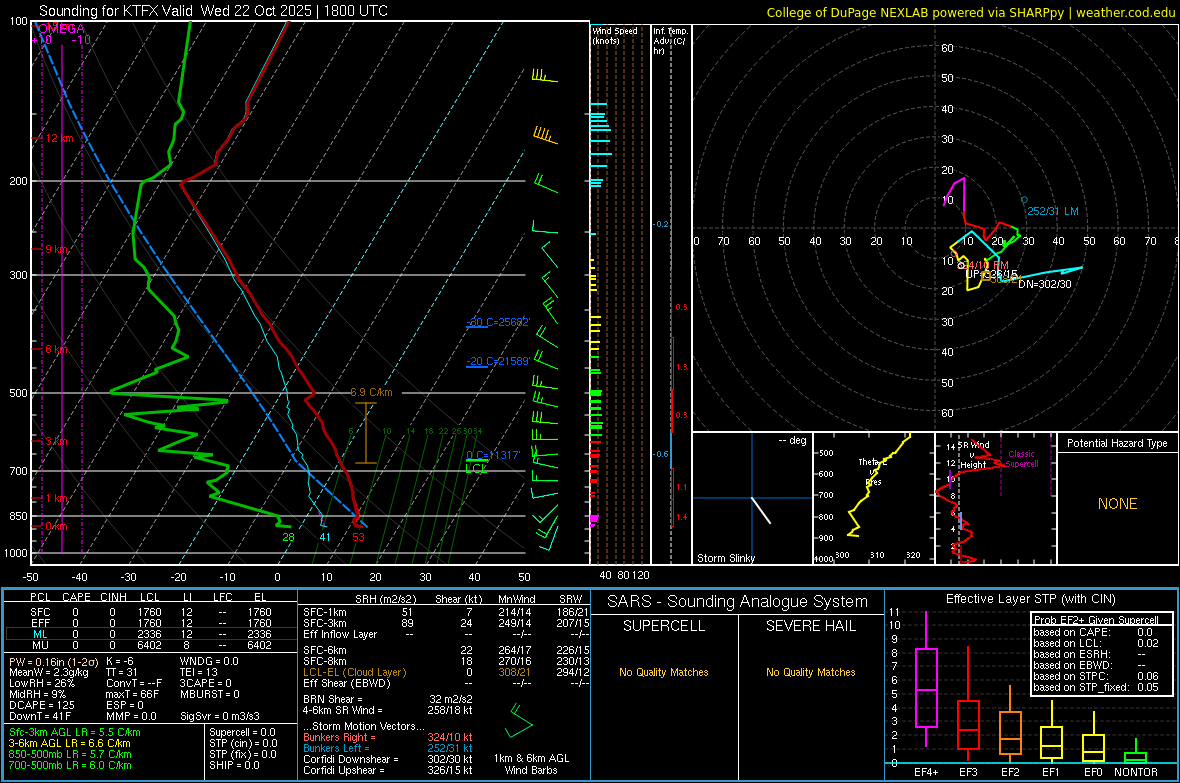This screenshot has width=1180, height=783.
Task: Click the 0 C=11317' height label
Action: [493, 455]
